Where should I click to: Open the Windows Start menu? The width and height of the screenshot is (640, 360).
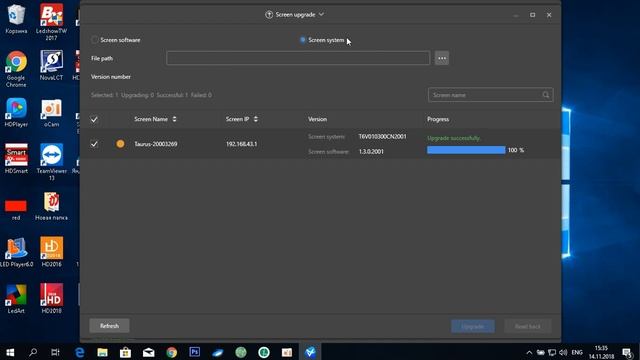(x=10, y=352)
